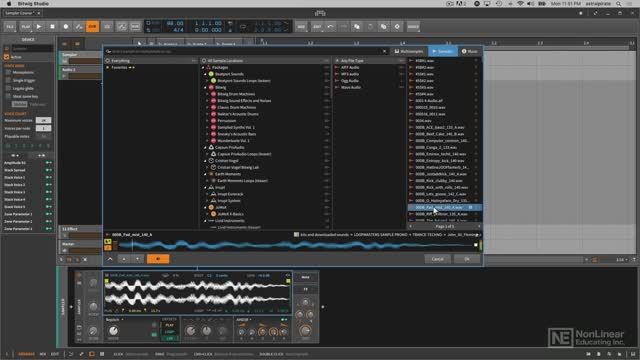Collapse the Capsun ProAudio node
Viewport: 640px width, 360px height.
tap(206, 147)
